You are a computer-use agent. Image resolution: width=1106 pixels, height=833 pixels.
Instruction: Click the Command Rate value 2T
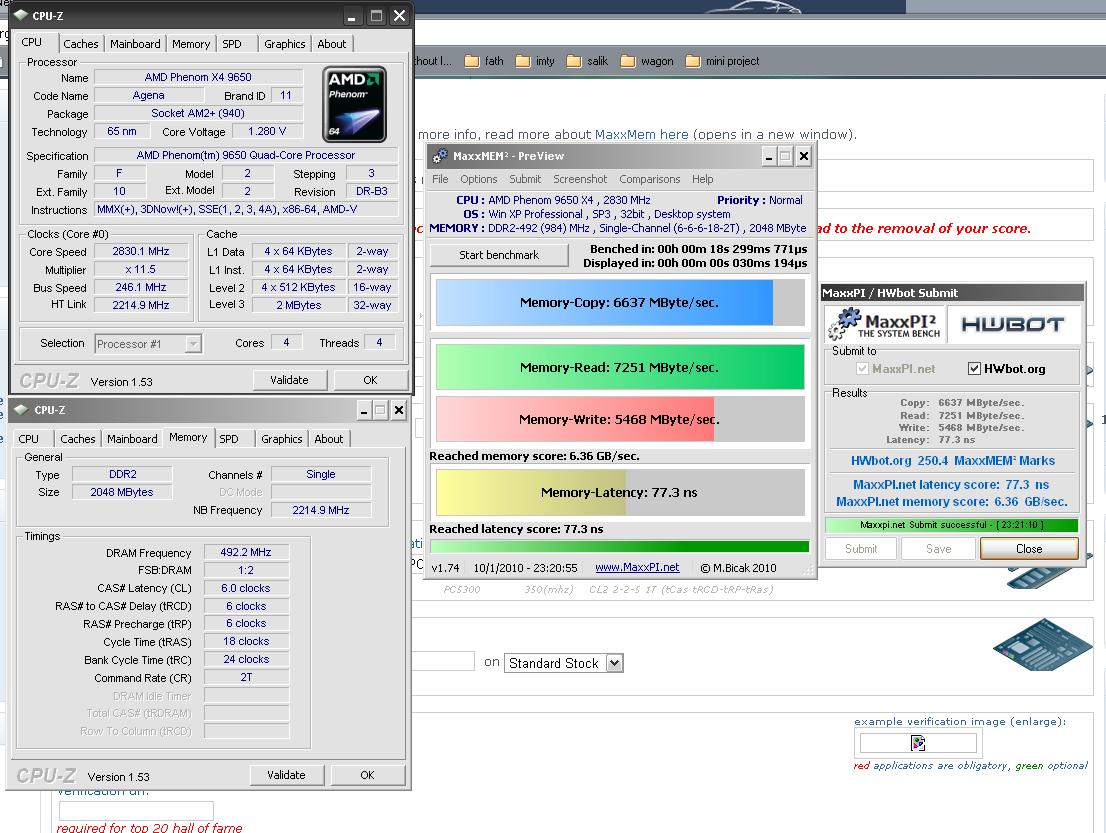click(246, 677)
